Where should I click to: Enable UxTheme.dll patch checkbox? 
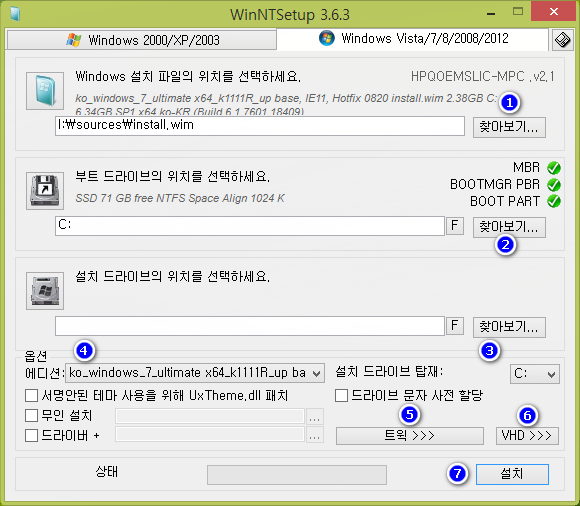click(31, 395)
